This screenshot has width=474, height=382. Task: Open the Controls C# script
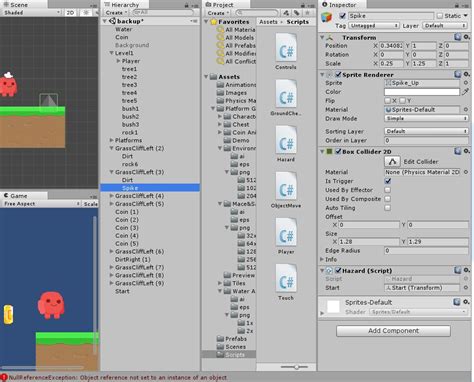(286, 50)
